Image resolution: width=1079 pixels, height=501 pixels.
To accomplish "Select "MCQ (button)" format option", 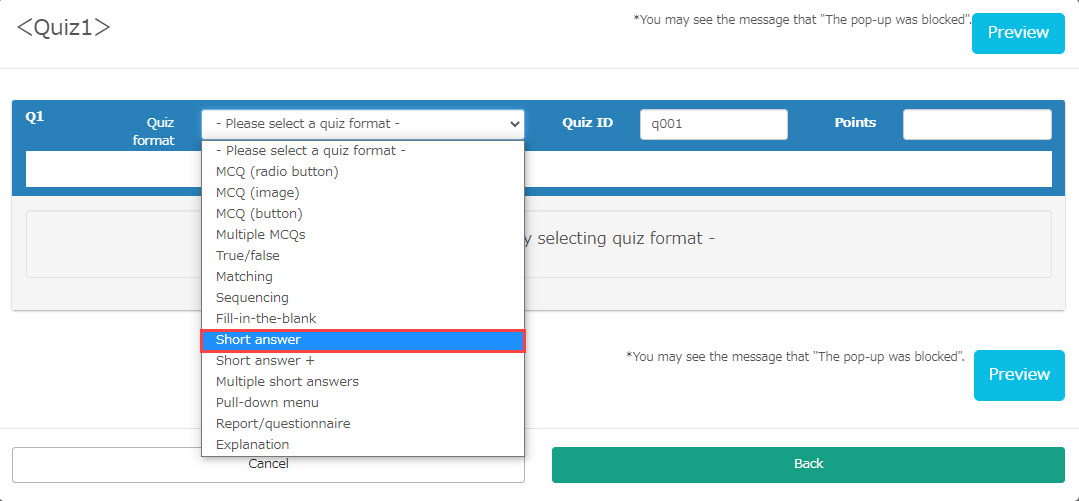I will (259, 214).
